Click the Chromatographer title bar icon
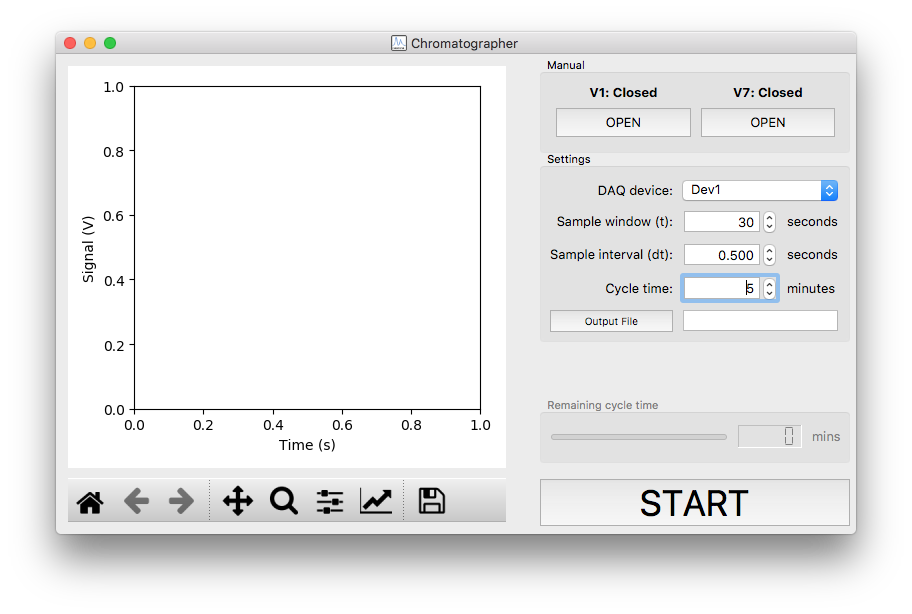 (x=398, y=43)
